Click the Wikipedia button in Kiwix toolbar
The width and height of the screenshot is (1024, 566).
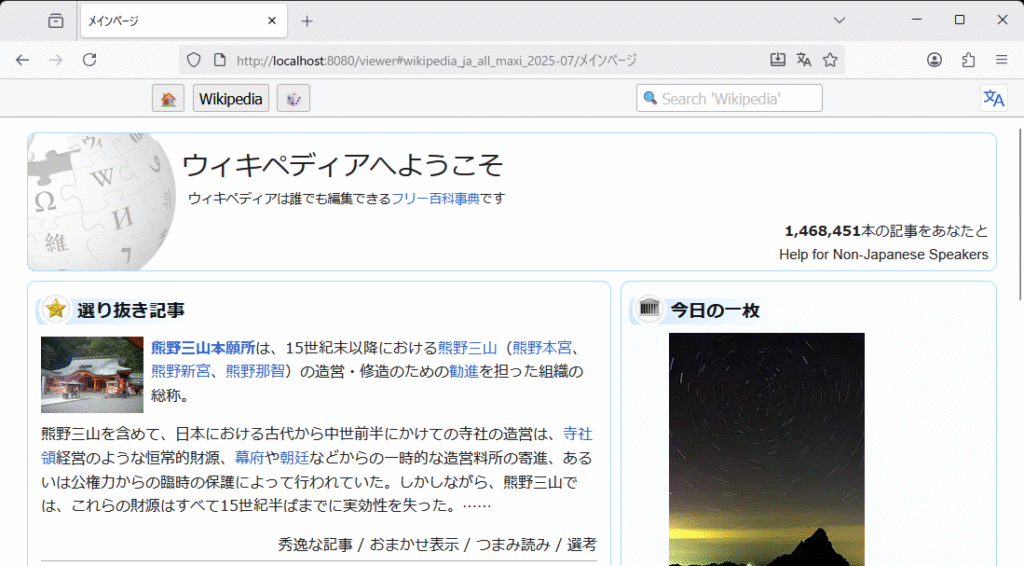coord(231,98)
